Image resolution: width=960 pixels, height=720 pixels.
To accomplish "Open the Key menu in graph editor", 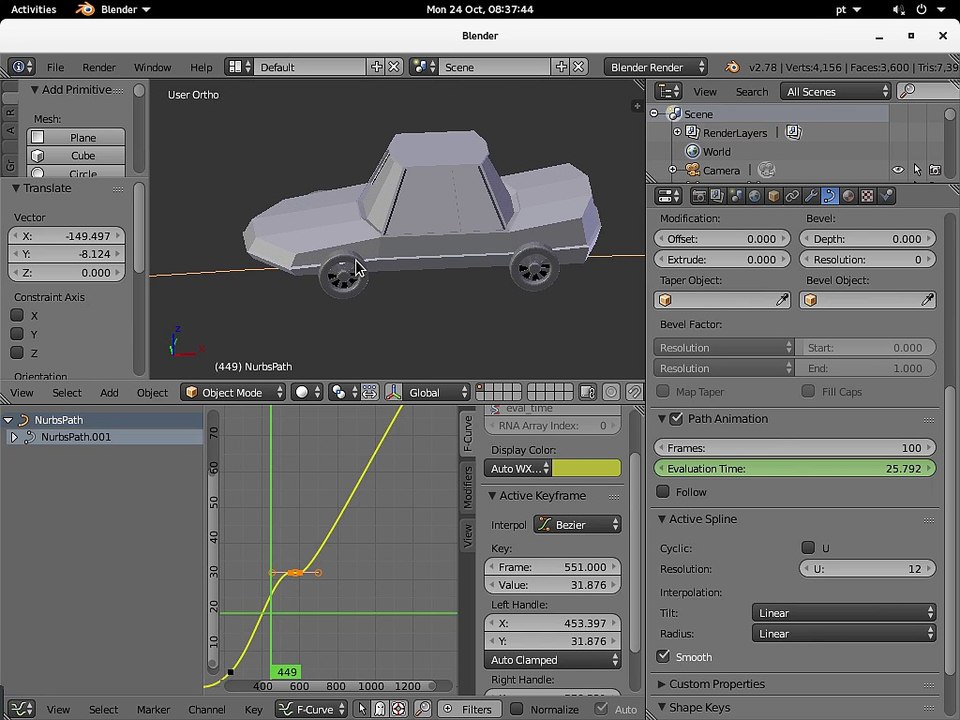I will pyautogui.click(x=253, y=710).
